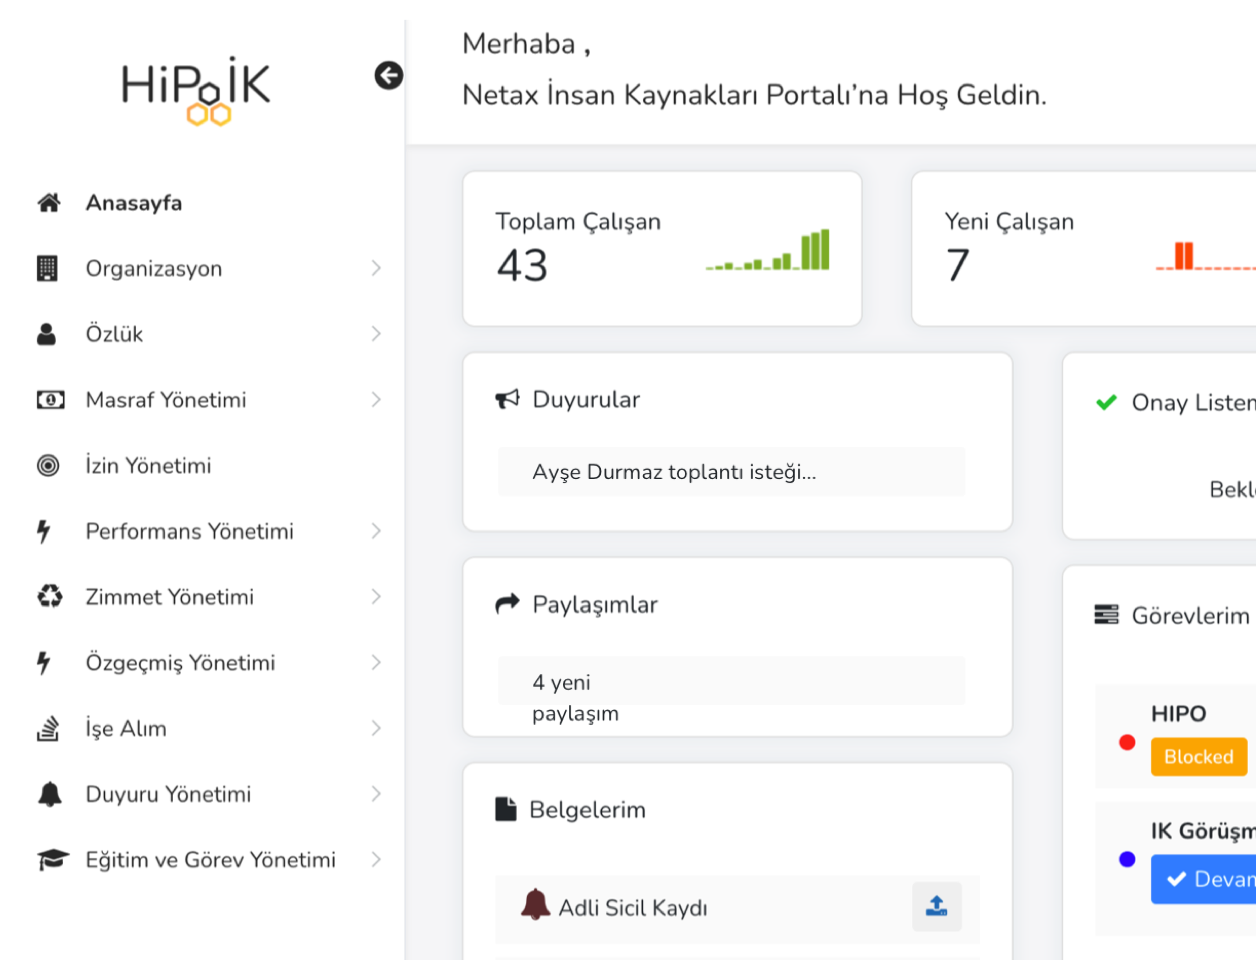The image size is (1256, 960).
Task: Click the orange Blocked status button
Action: [x=1199, y=757]
